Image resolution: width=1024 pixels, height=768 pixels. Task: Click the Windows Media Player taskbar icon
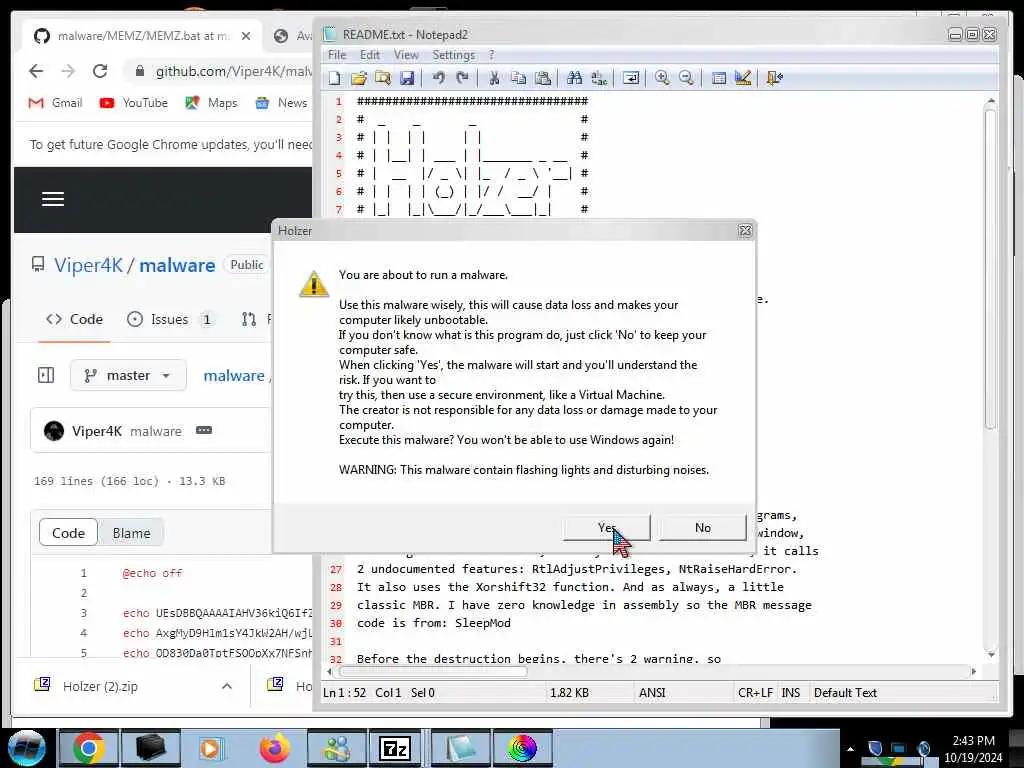(212, 748)
